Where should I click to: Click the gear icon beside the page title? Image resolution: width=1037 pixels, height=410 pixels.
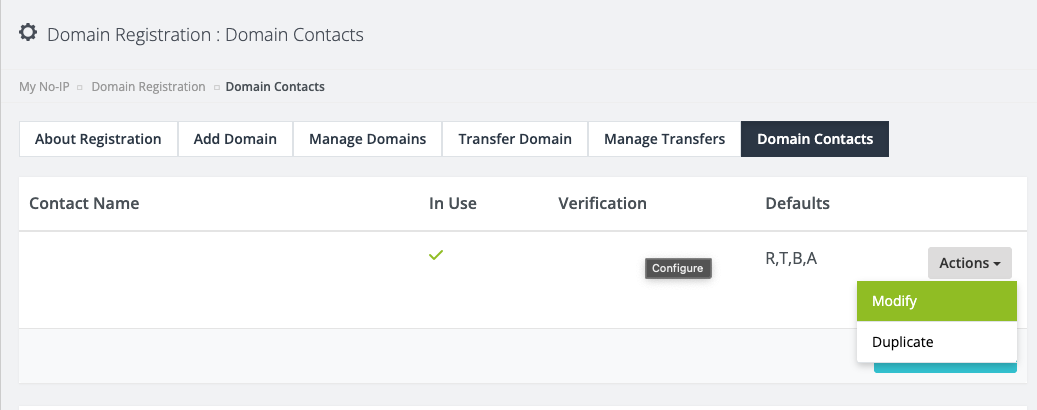28,33
